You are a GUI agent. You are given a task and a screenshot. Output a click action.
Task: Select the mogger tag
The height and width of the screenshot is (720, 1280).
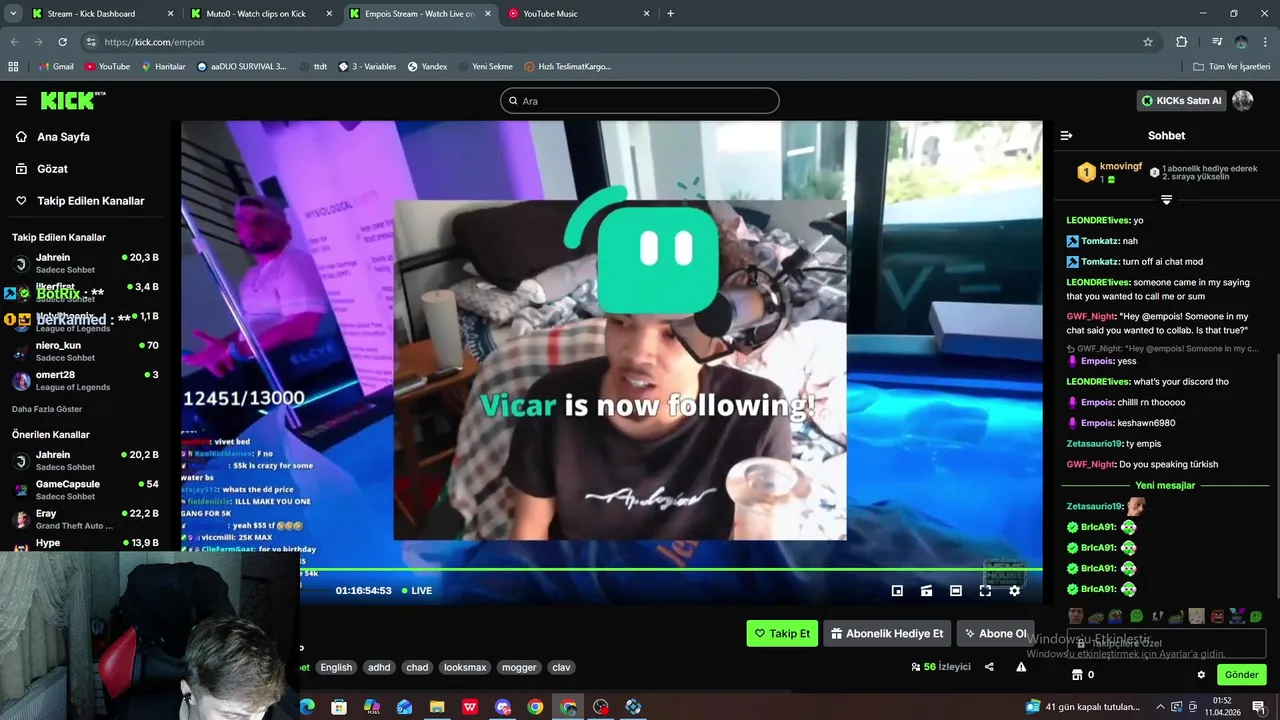[519, 668]
